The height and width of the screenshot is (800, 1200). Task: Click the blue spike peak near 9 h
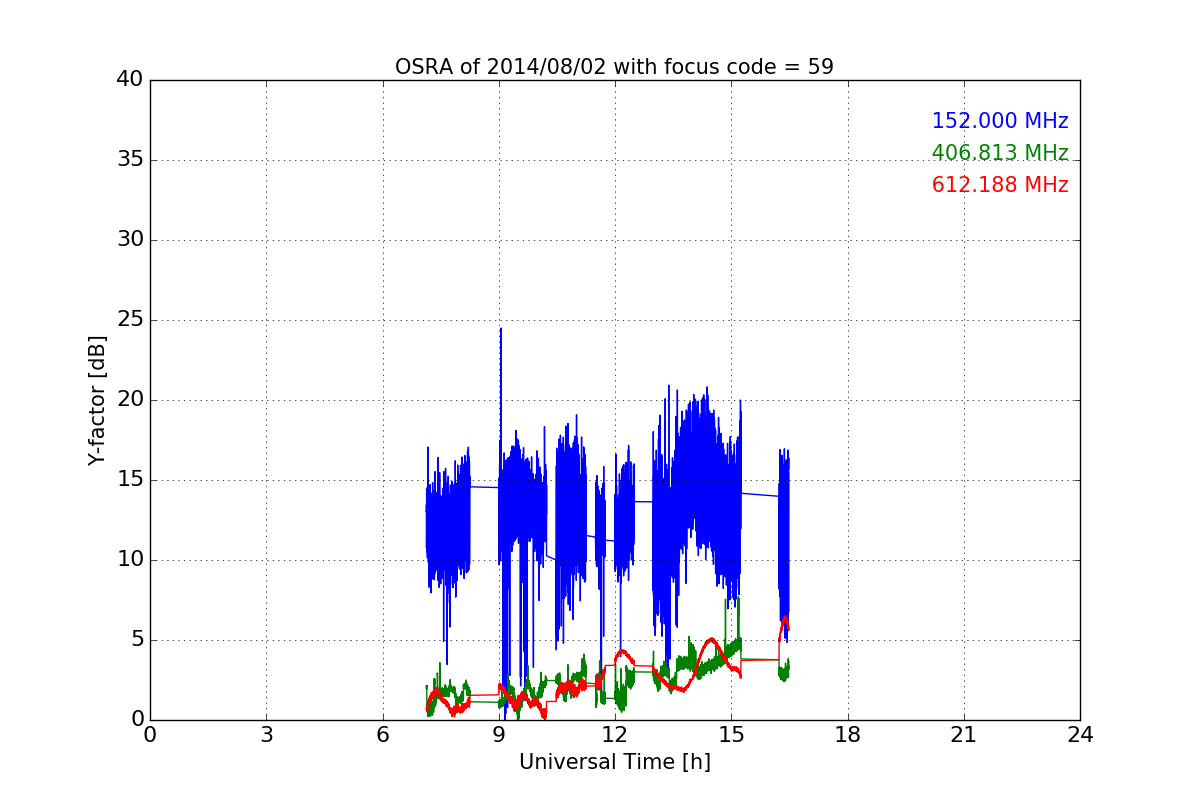[501, 329]
